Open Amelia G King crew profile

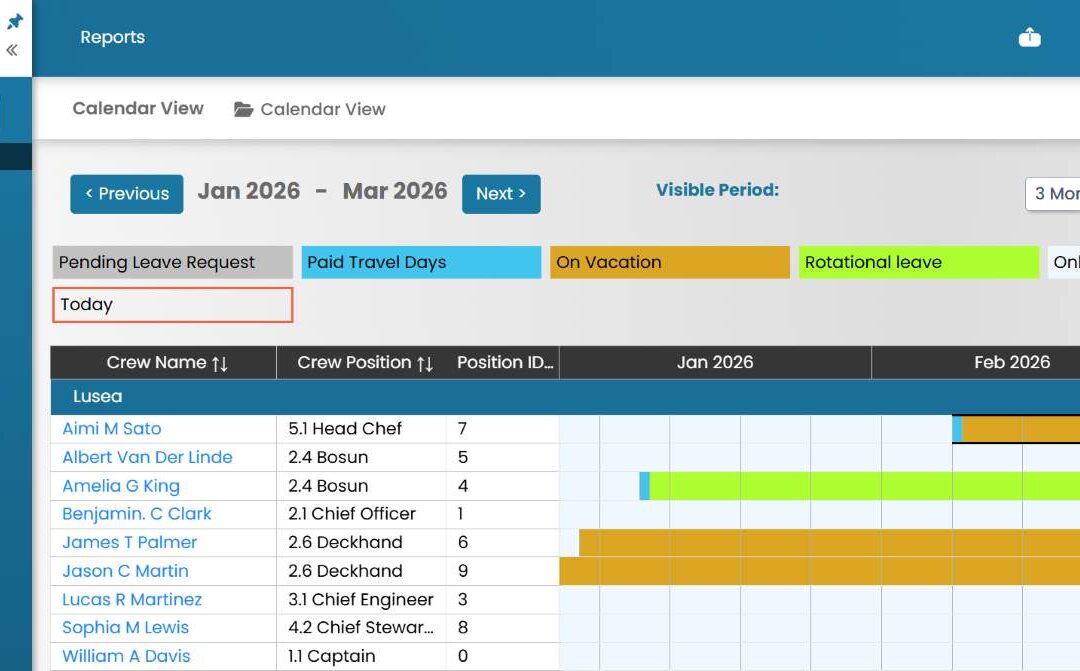[x=121, y=486]
